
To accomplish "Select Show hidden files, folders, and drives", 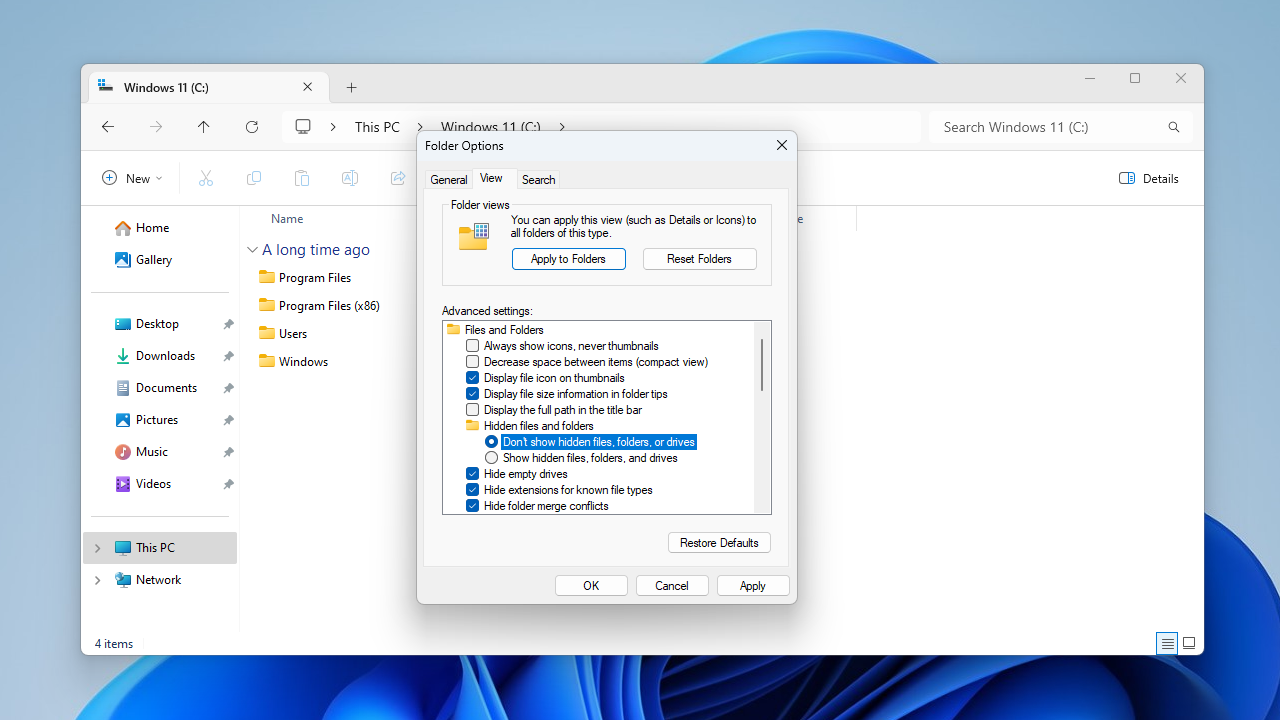I will point(492,458).
